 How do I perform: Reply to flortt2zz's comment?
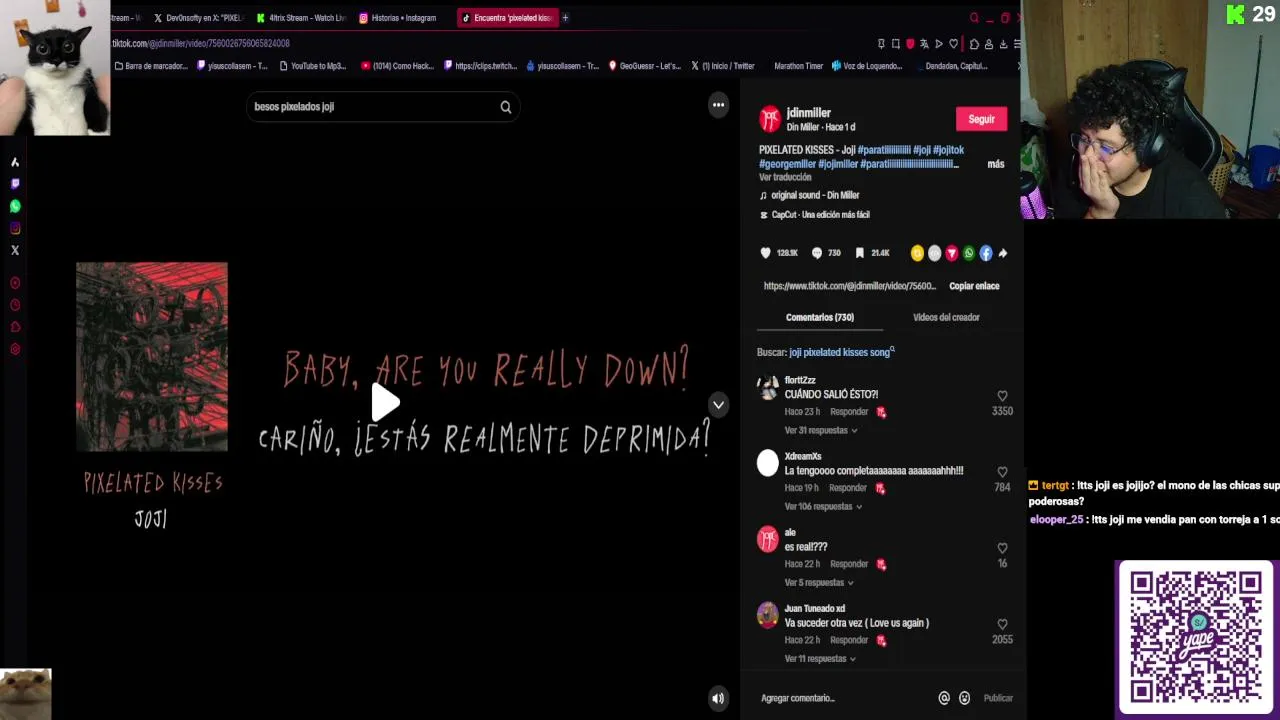849,412
